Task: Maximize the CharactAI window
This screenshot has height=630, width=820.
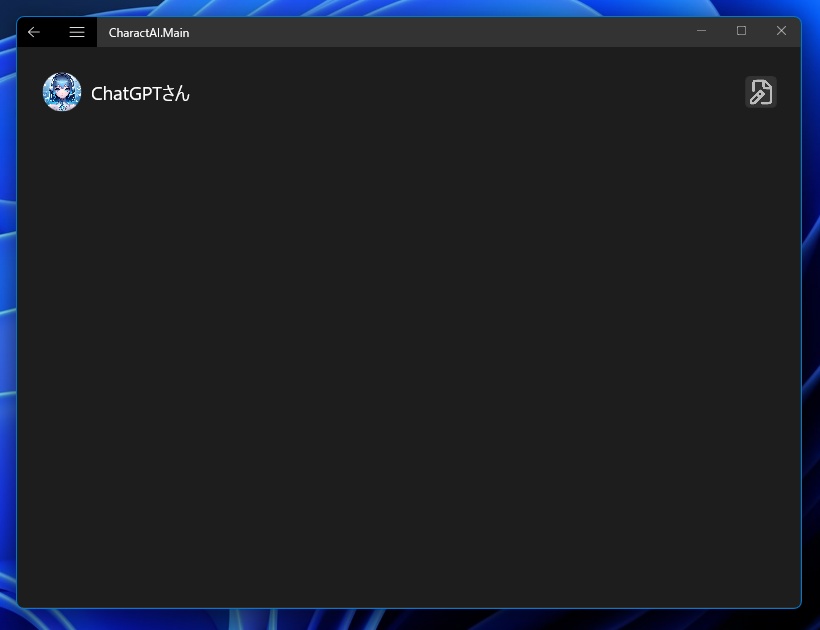Action: (741, 31)
